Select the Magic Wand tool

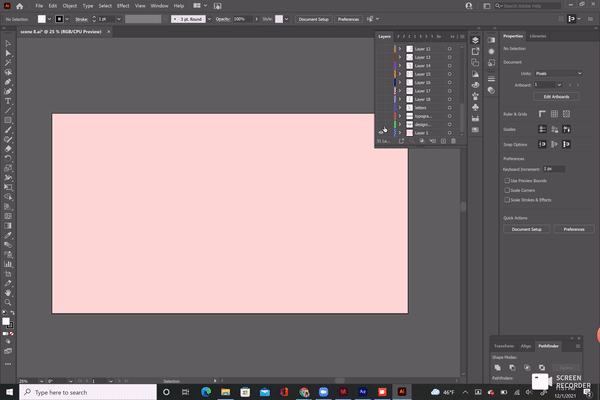8,62
